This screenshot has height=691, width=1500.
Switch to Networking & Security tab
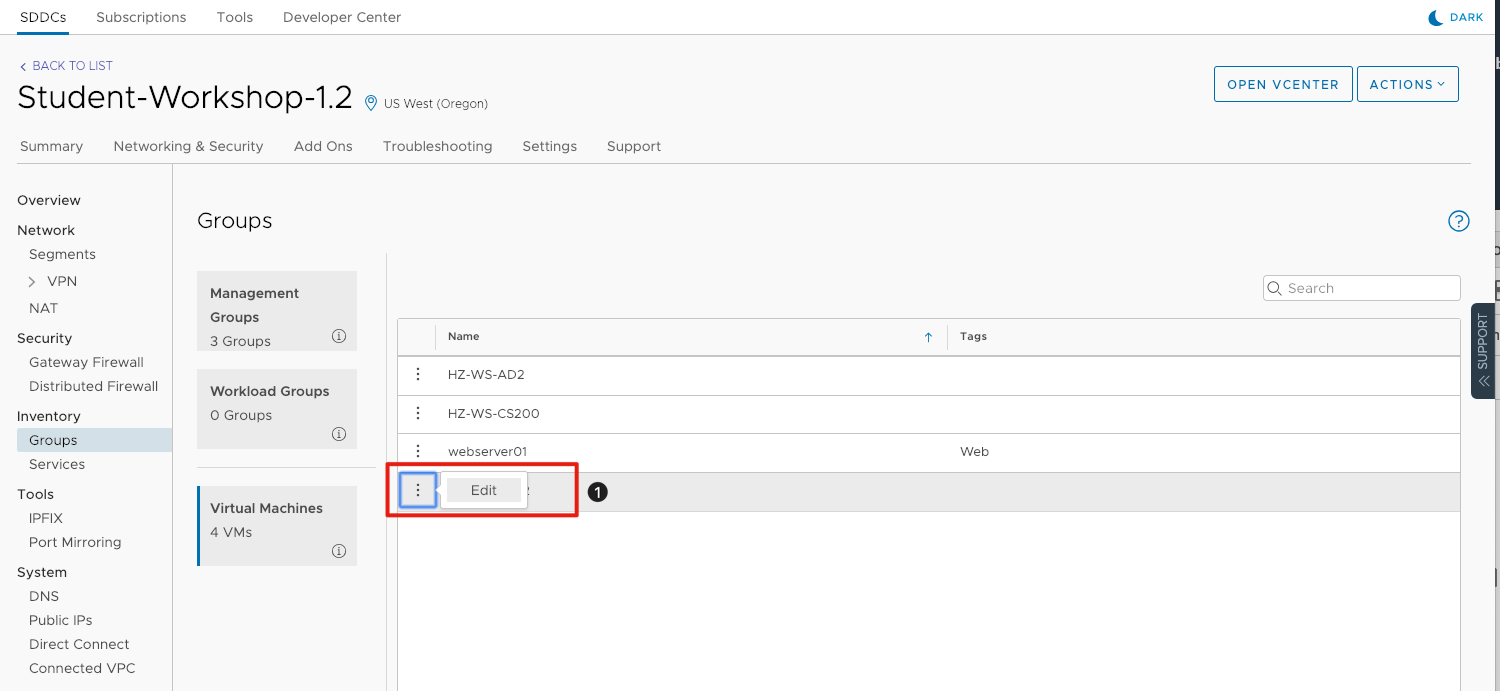coord(188,146)
